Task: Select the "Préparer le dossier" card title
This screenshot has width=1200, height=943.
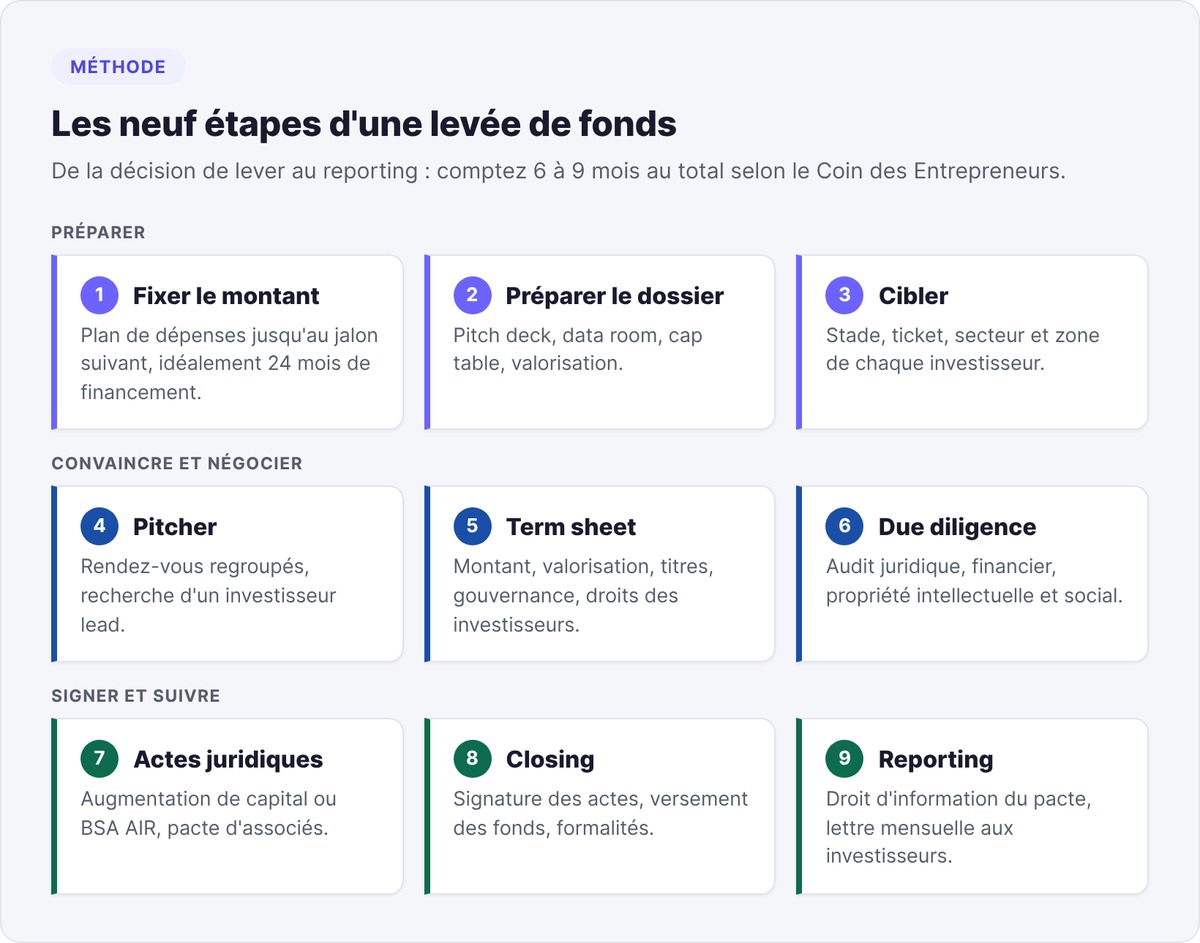Action: click(x=615, y=296)
